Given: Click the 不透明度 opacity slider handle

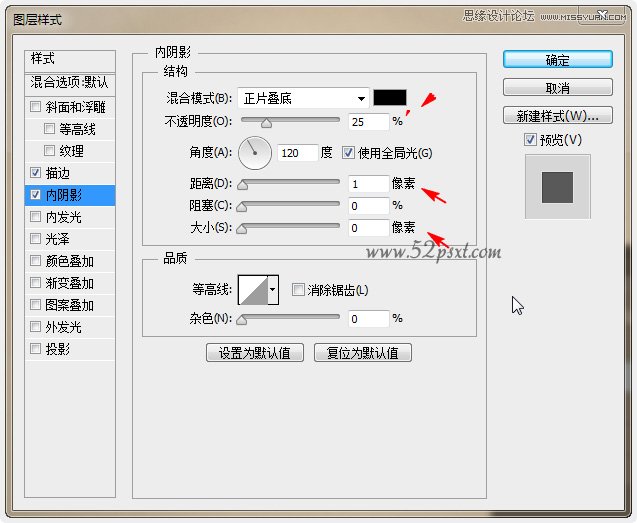Looking at the screenshot, I should pos(266,122).
